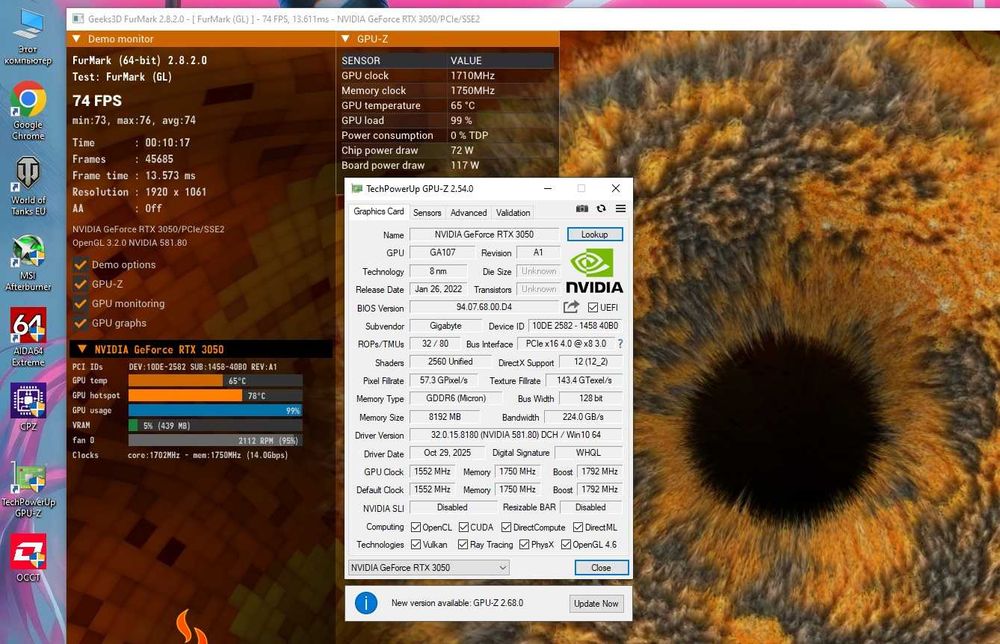Open the Этот компьютер desktop icon
Viewport: 1000px width, 644px height.
tap(28, 36)
